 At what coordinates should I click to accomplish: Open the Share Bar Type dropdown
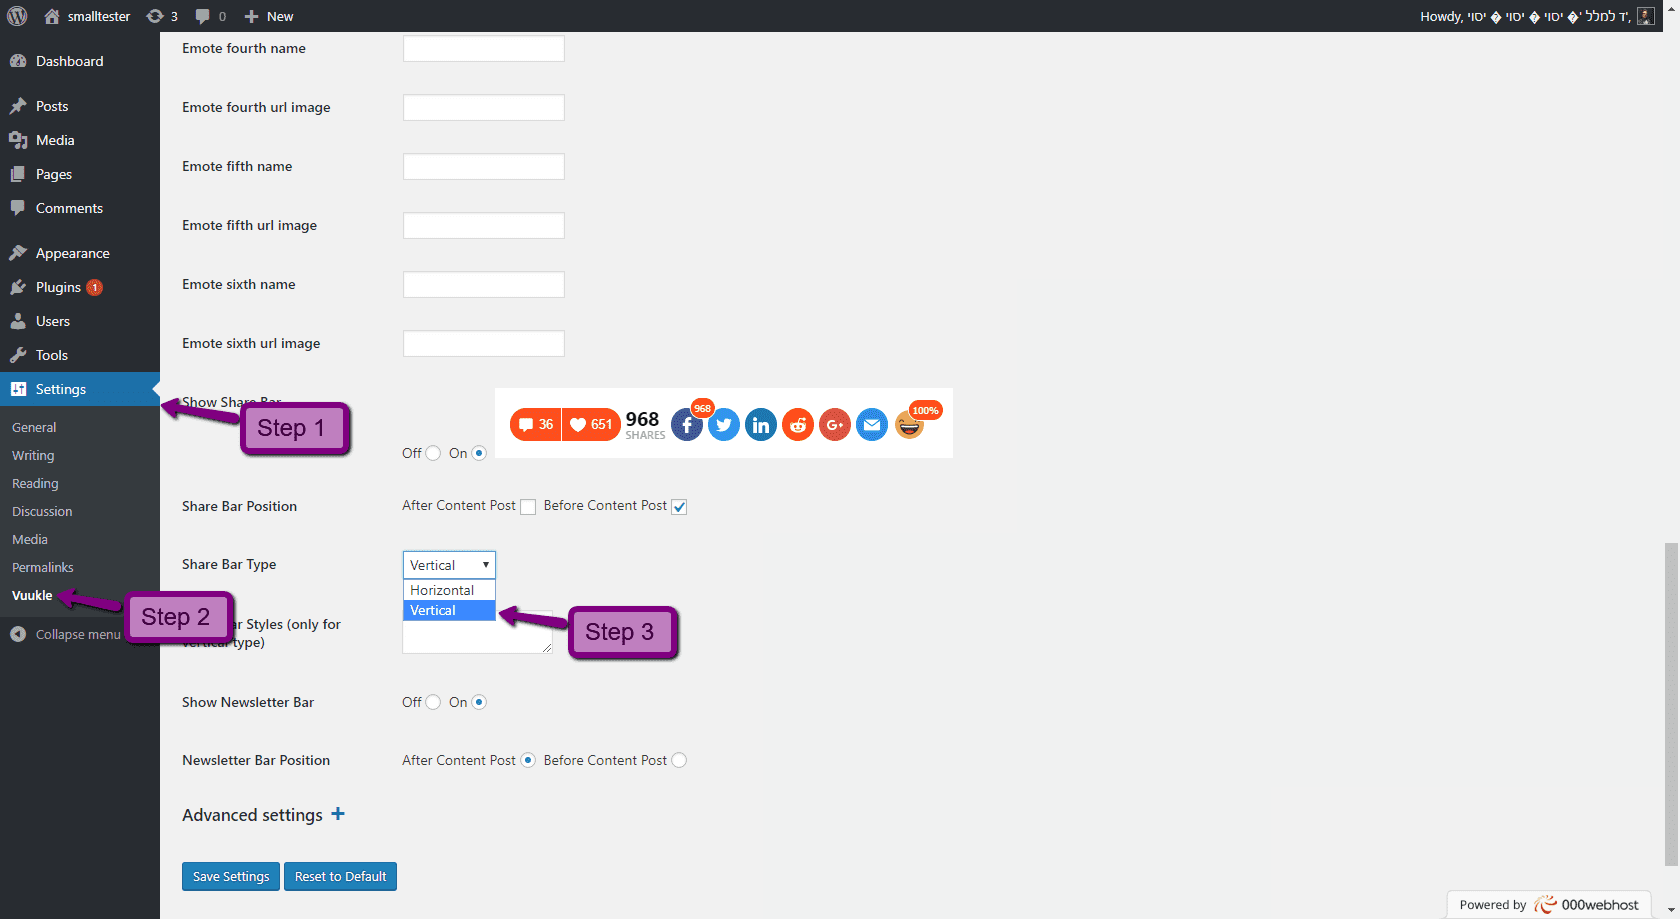pyautogui.click(x=449, y=565)
